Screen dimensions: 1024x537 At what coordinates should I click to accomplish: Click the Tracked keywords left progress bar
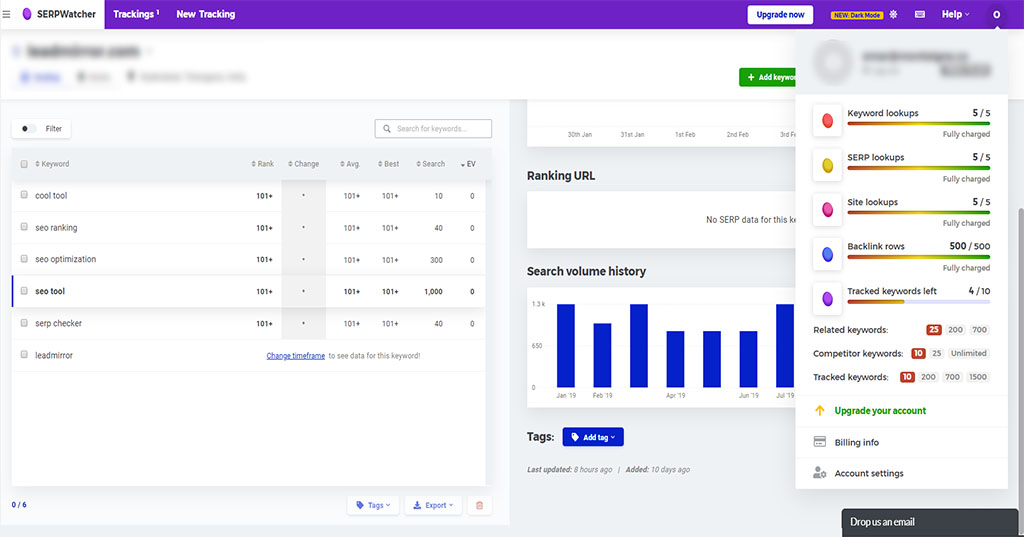tap(918, 301)
